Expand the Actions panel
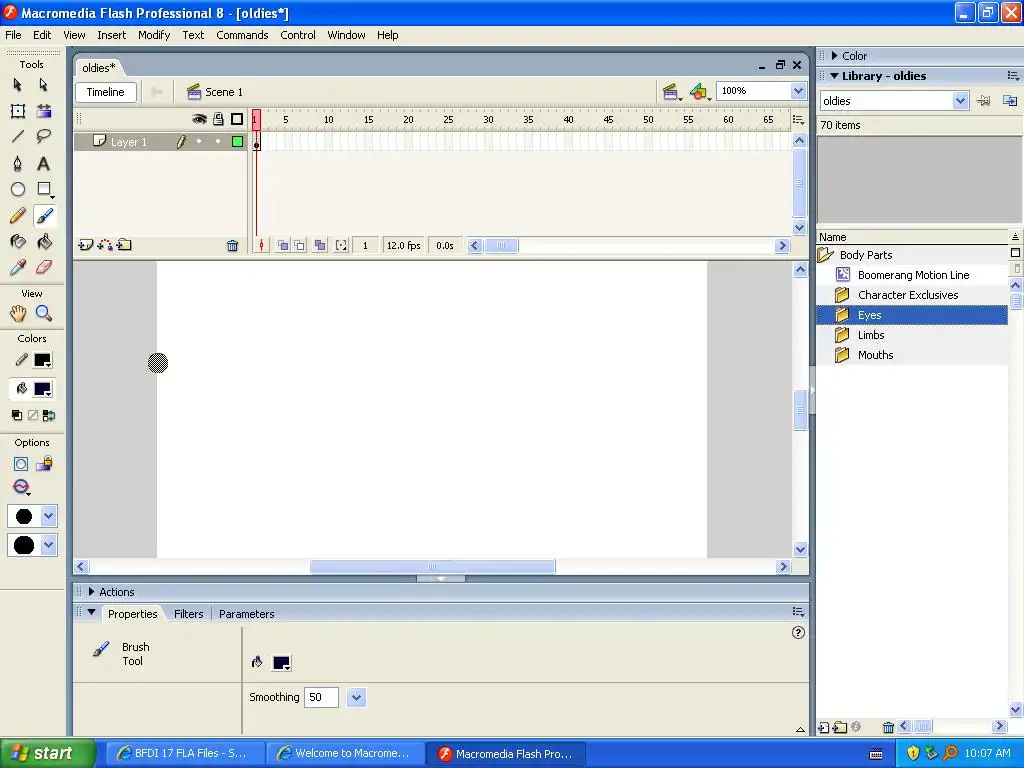 91,592
